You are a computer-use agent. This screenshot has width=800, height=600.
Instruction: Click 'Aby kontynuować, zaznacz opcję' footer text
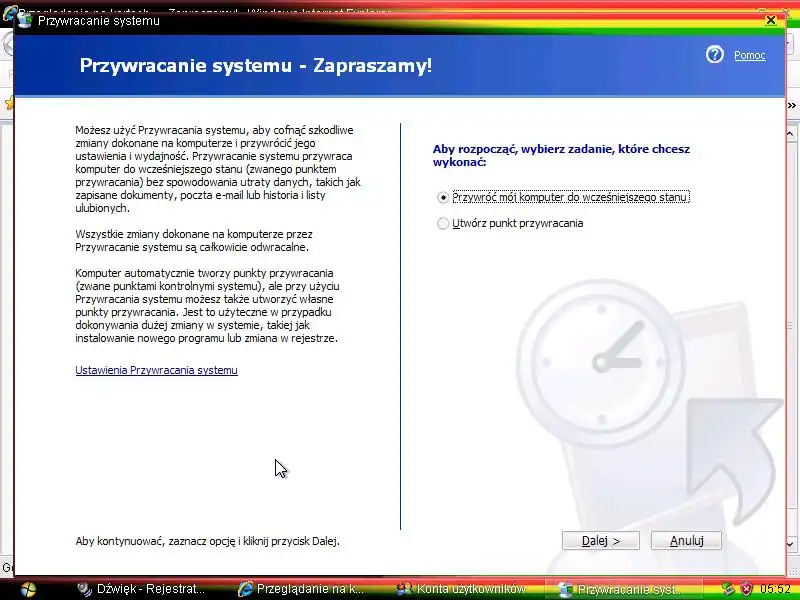208,541
